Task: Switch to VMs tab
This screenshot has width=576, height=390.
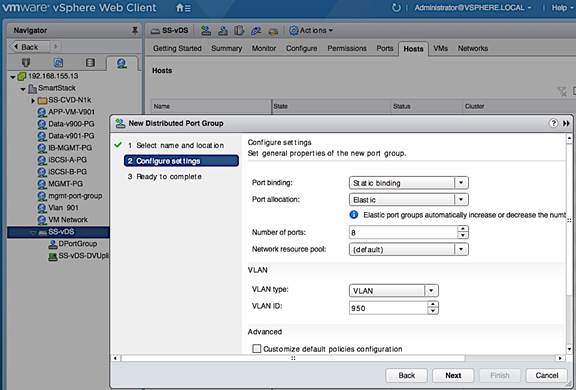Action: pos(440,48)
